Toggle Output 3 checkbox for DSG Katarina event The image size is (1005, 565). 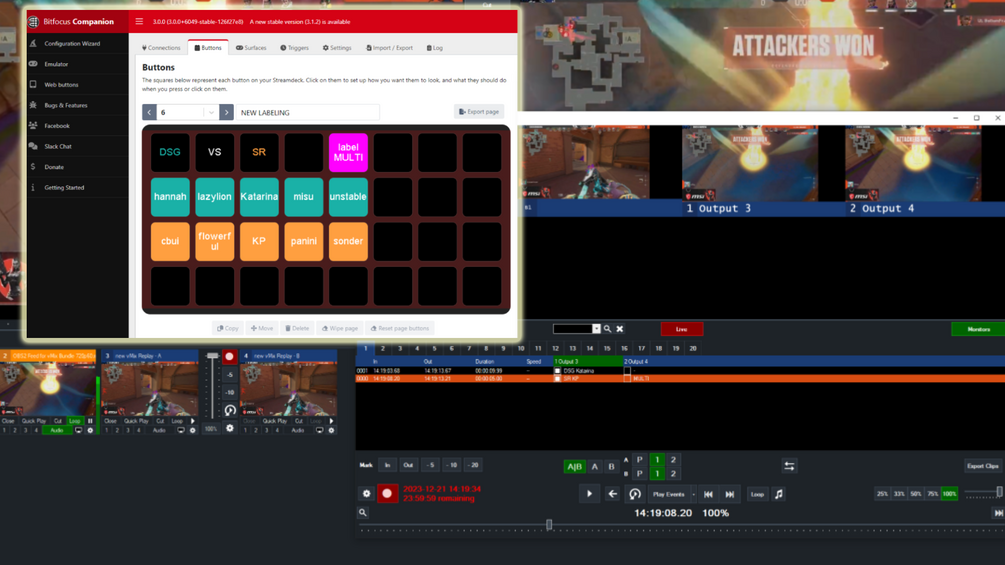pyautogui.click(x=557, y=371)
